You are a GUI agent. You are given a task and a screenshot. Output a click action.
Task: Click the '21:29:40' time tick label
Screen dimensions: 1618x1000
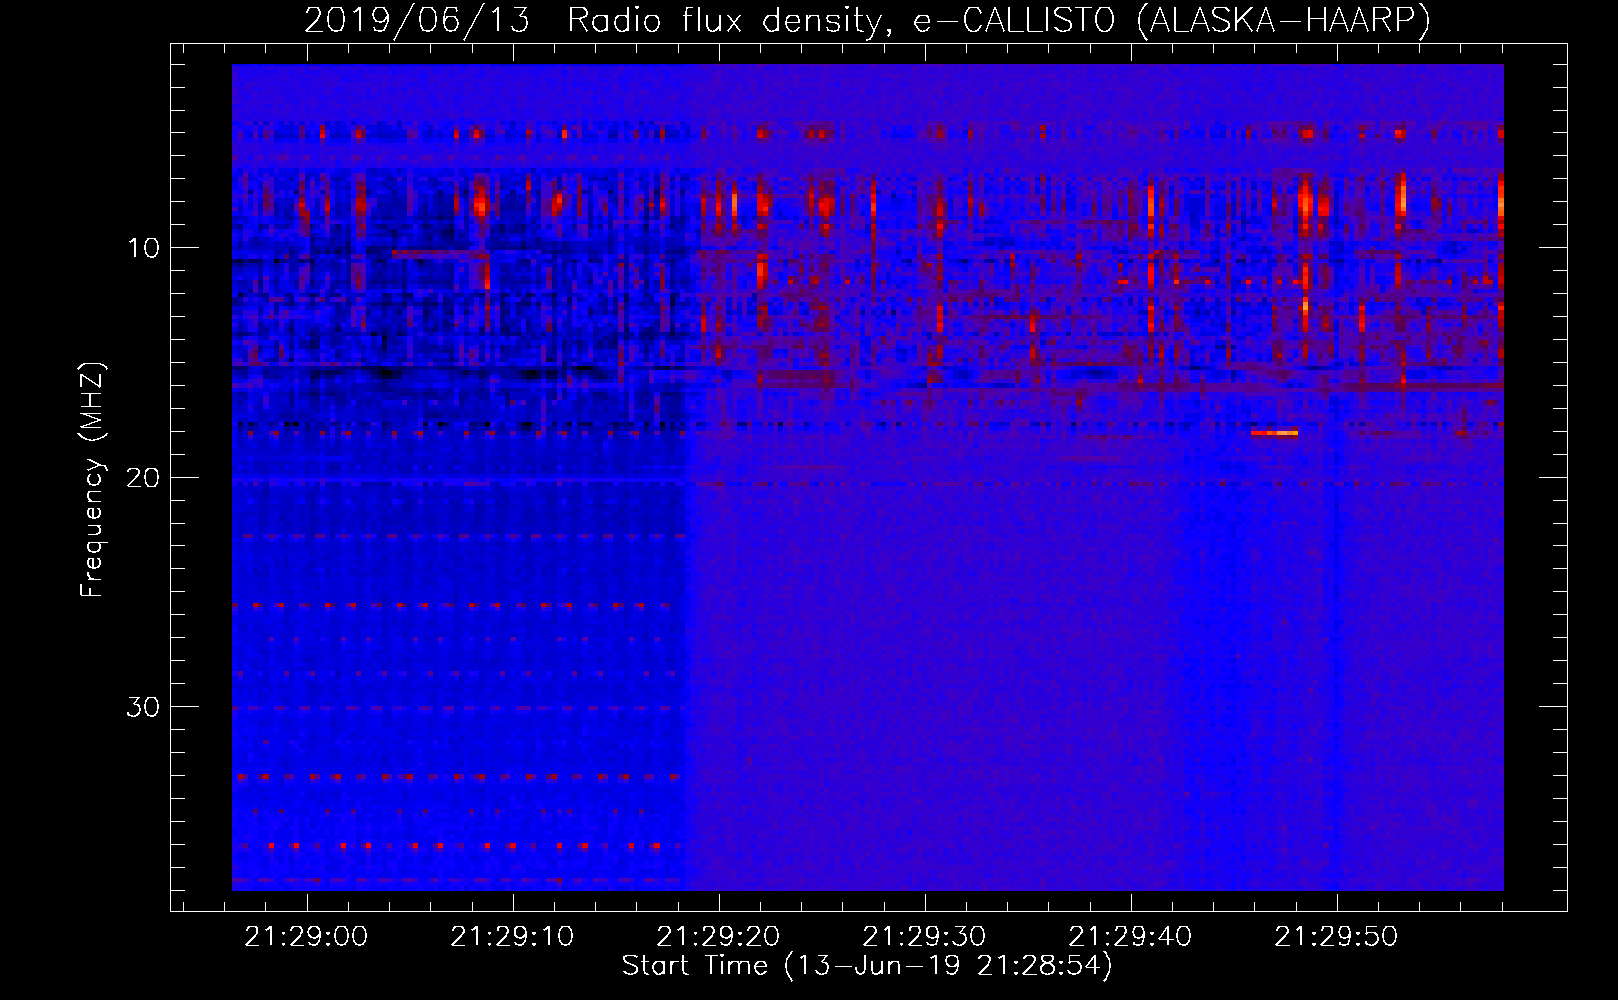(x=1130, y=937)
